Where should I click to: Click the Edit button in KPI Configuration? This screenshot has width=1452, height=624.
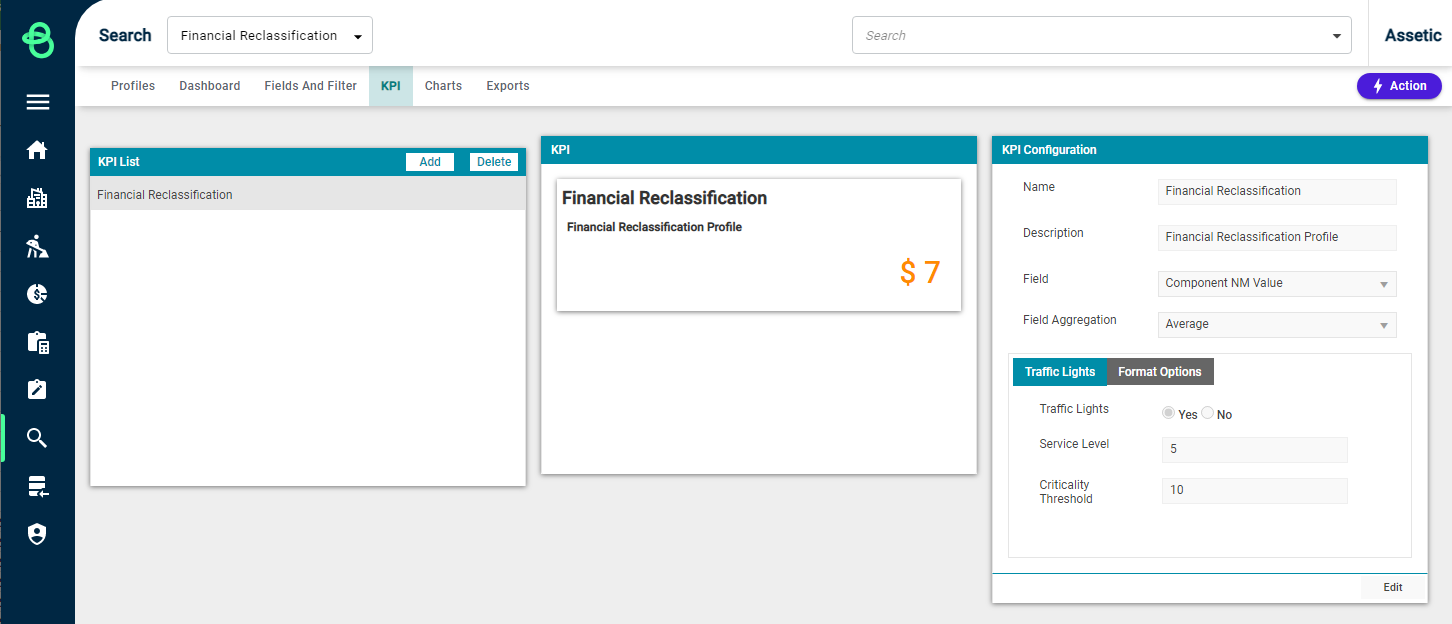click(1393, 588)
